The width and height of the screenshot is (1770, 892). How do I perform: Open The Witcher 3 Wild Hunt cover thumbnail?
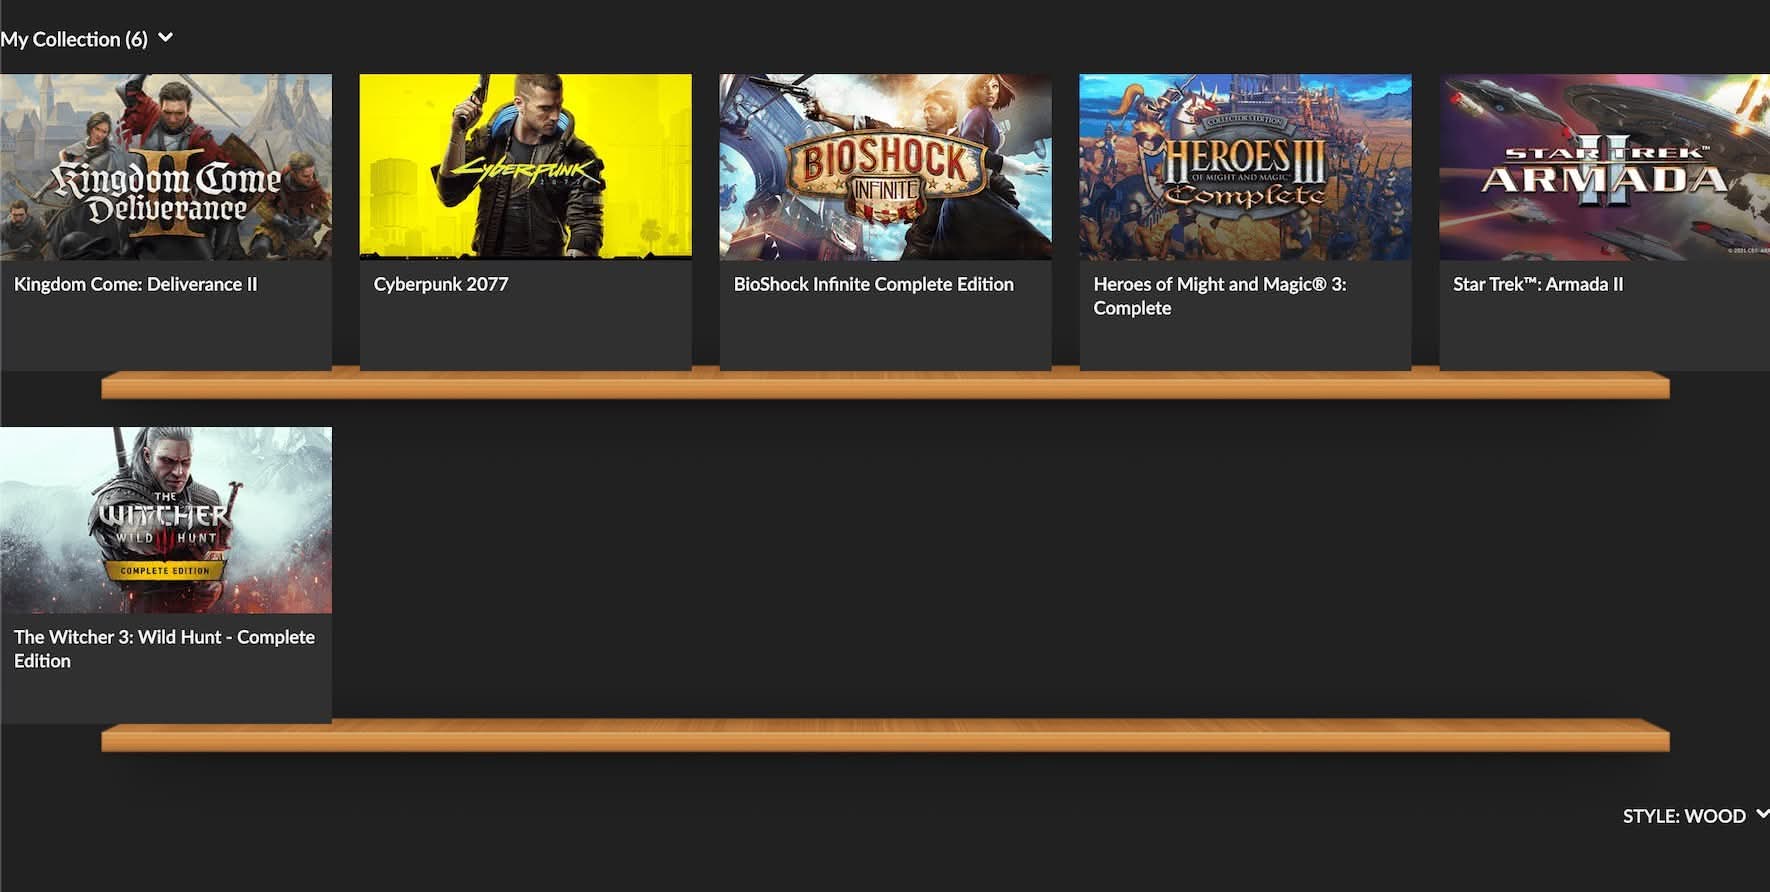(166, 520)
